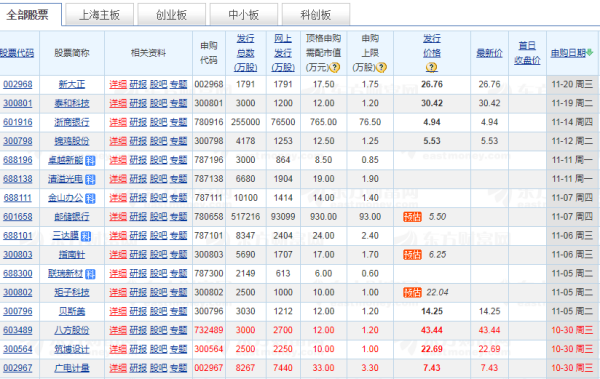The width and height of the screenshot is (600, 379).
Task: Open 浙商银行 stock name link
Action: point(72,122)
